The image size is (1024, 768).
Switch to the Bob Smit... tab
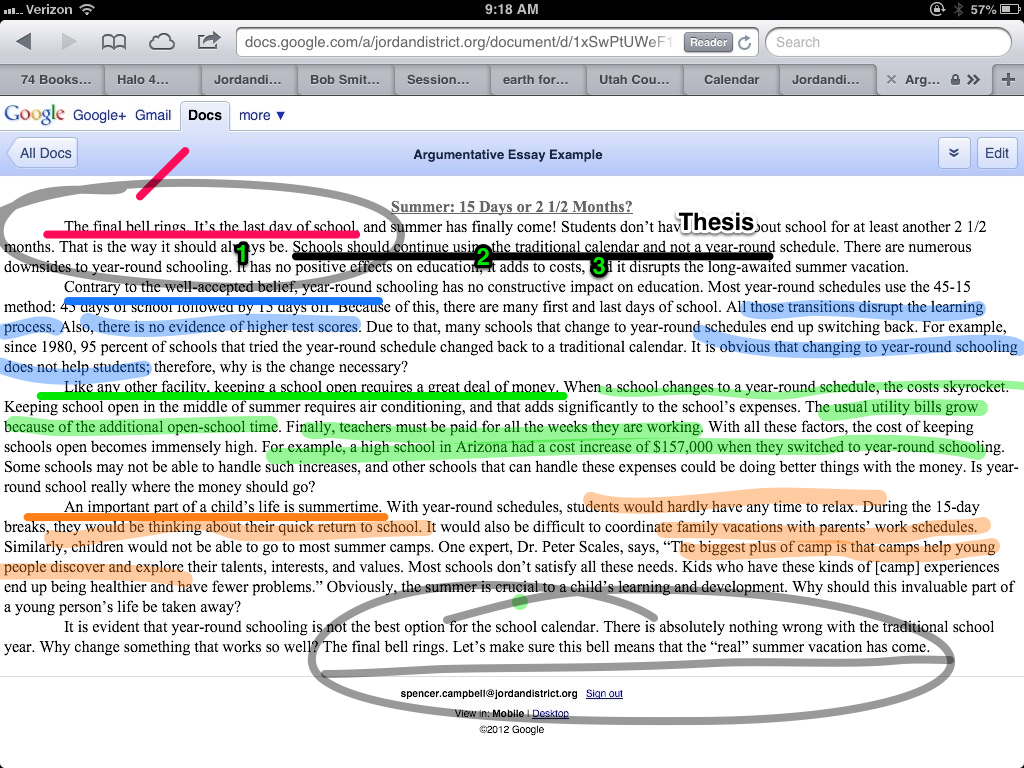click(344, 80)
